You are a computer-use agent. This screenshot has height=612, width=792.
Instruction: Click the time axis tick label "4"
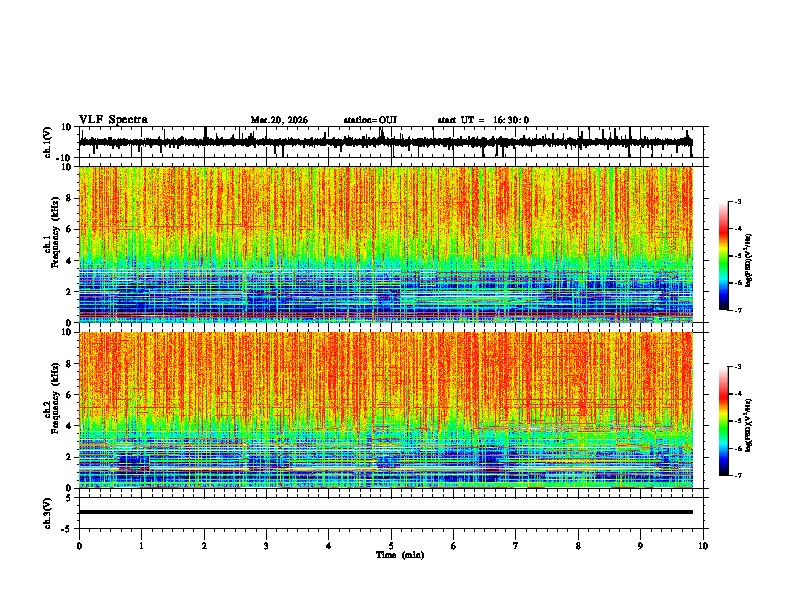[329, 546]
